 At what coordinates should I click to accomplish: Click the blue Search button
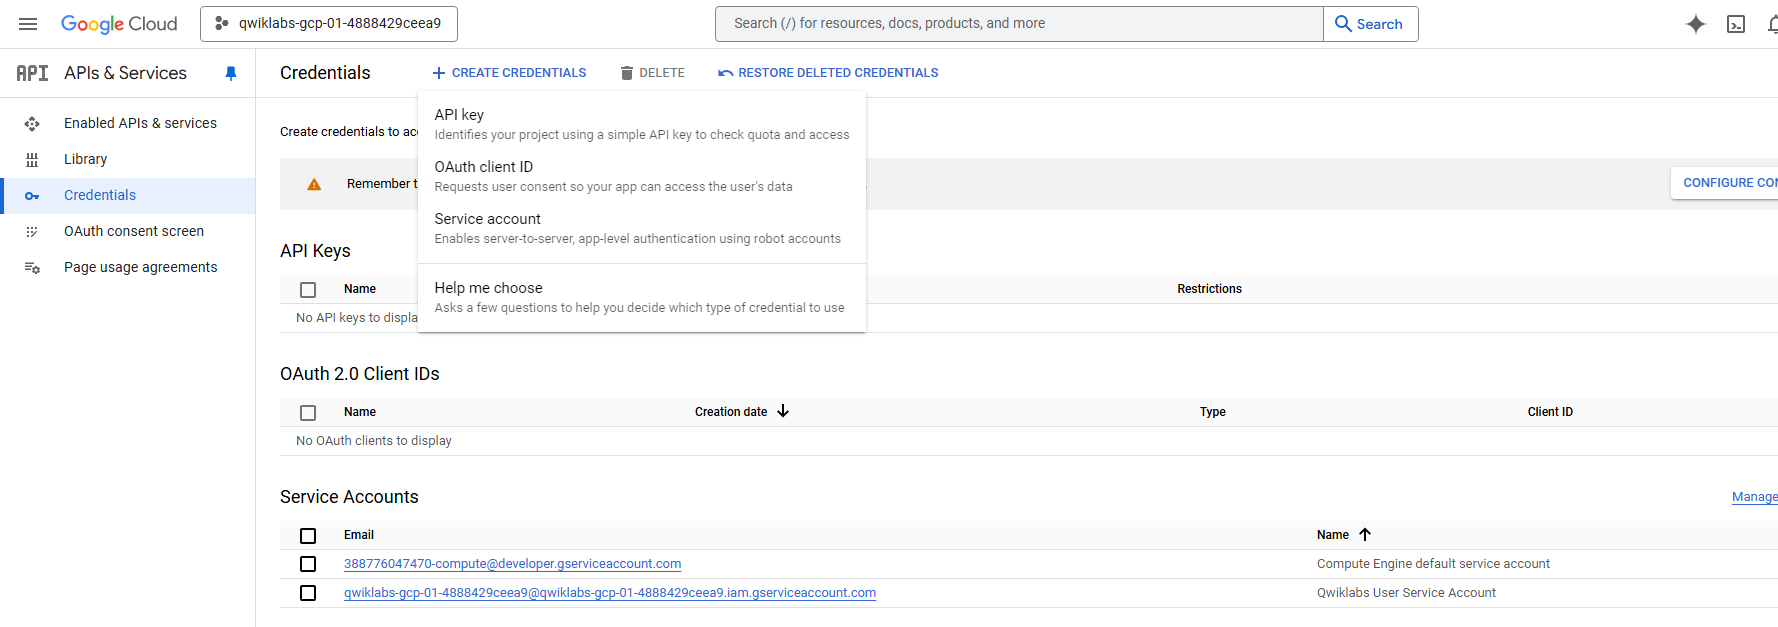tap(1370, 24)
